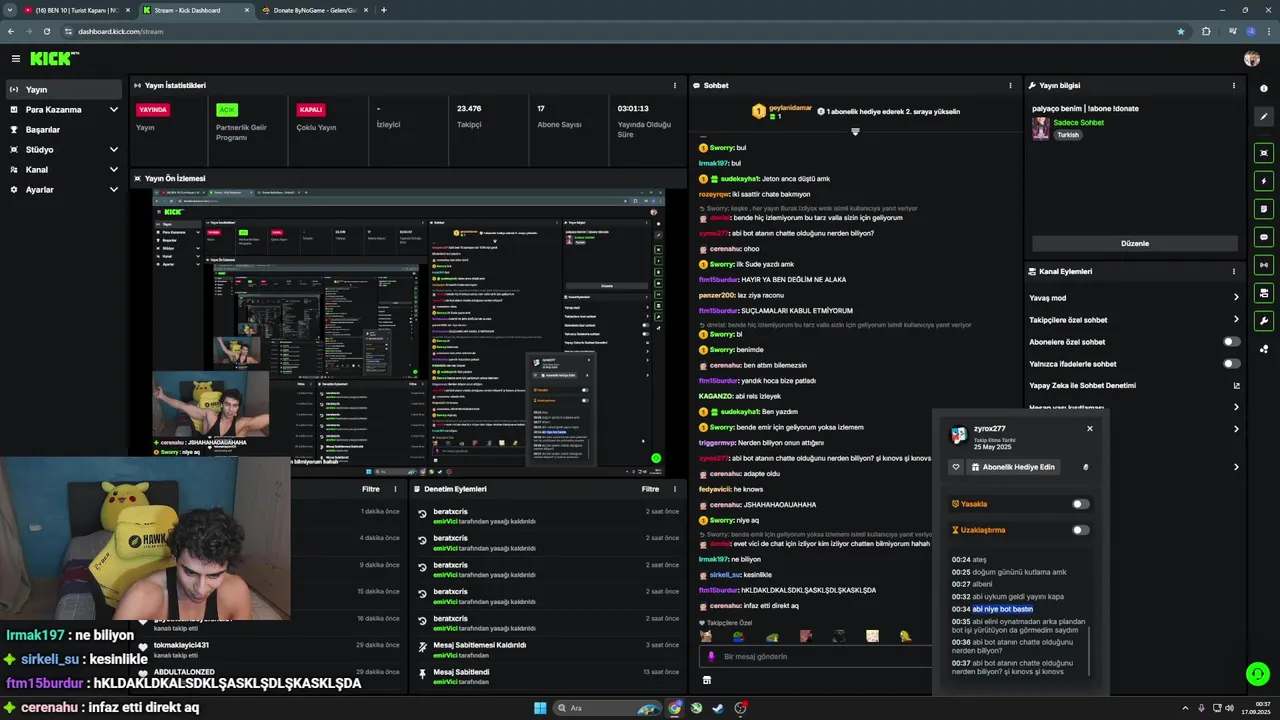
Task: Open the profile avatar menu
Action: (x=1252, y=59)
